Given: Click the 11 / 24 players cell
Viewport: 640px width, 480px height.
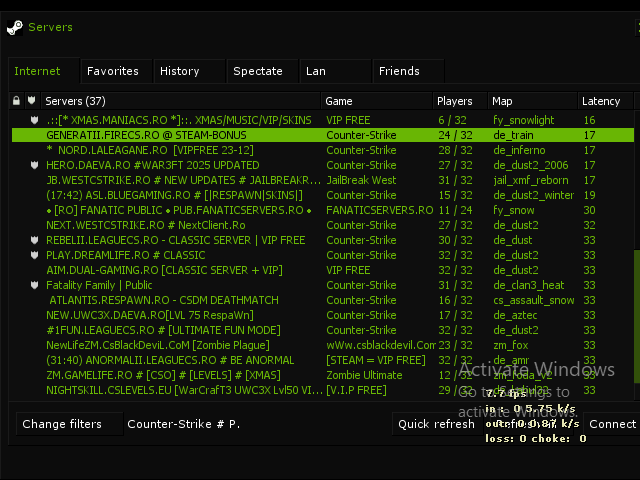Looking at the screenshot, I should tap(455, 210).
